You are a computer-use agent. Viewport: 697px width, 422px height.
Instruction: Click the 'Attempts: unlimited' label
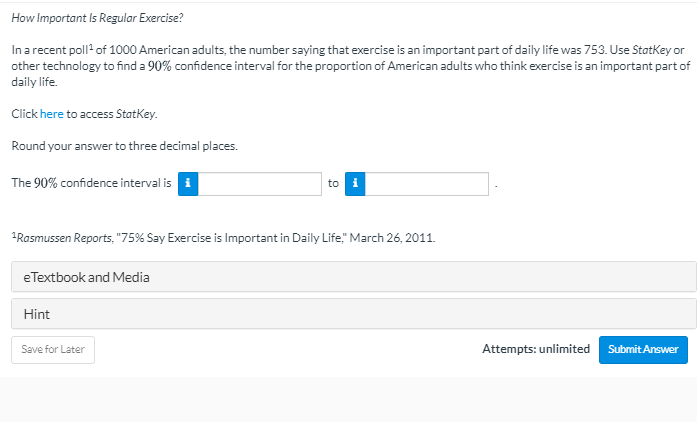tap(535, 349)
